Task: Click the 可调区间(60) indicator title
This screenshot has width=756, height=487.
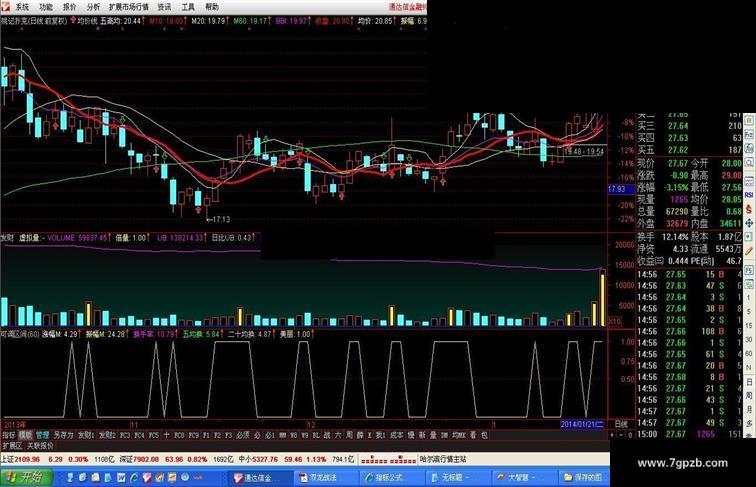Action: click(x=20, y=334)
